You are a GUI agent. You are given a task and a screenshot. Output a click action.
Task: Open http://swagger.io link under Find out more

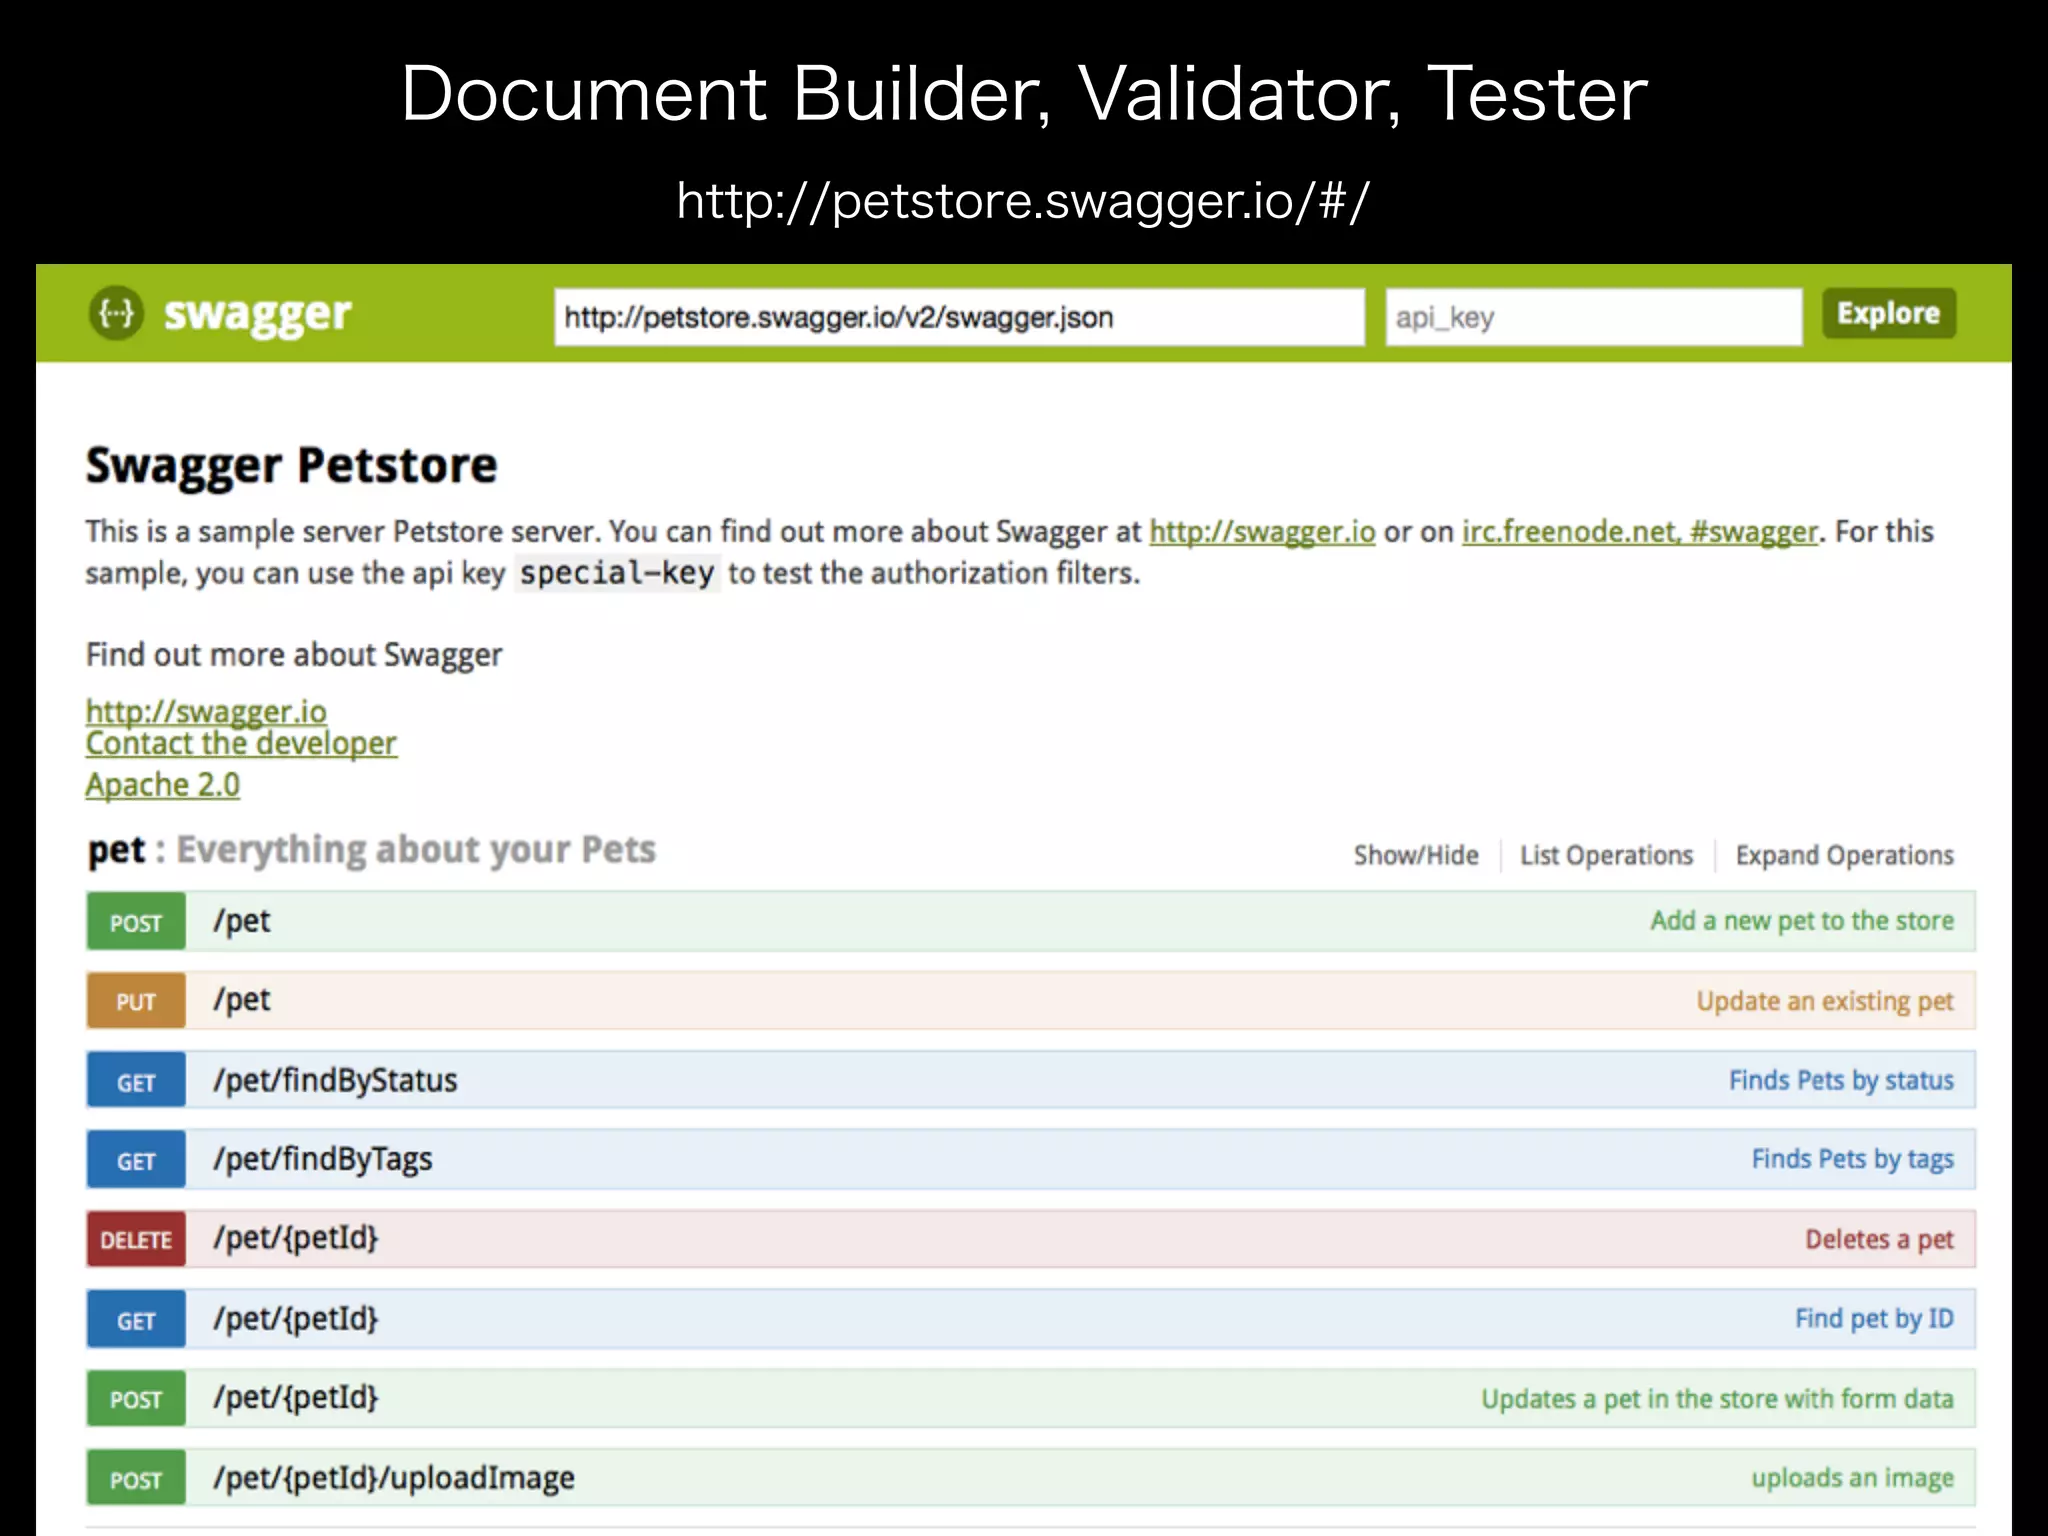click(206, 711)
